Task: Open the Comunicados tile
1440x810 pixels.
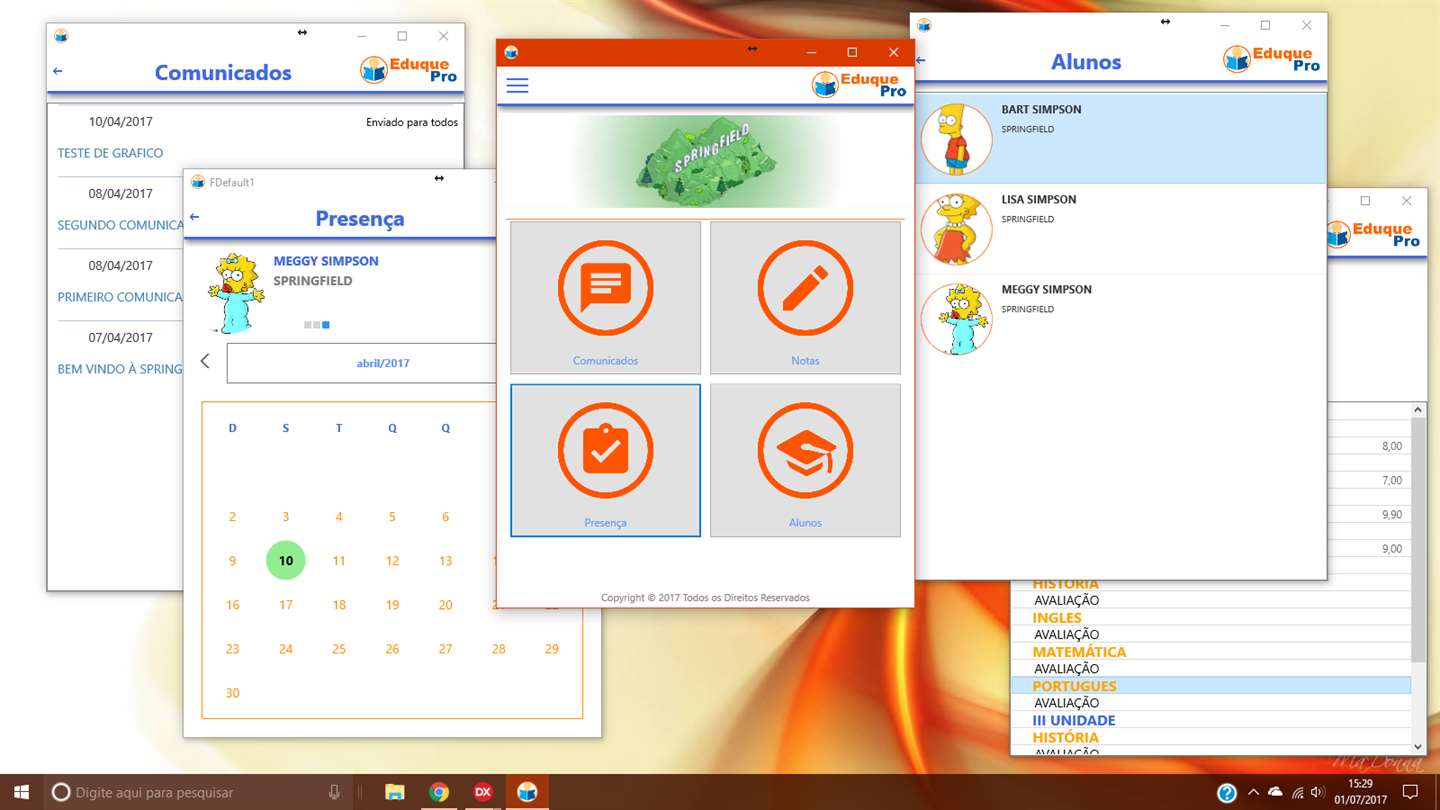Action: pyautogui.click(x=605, y=298)
